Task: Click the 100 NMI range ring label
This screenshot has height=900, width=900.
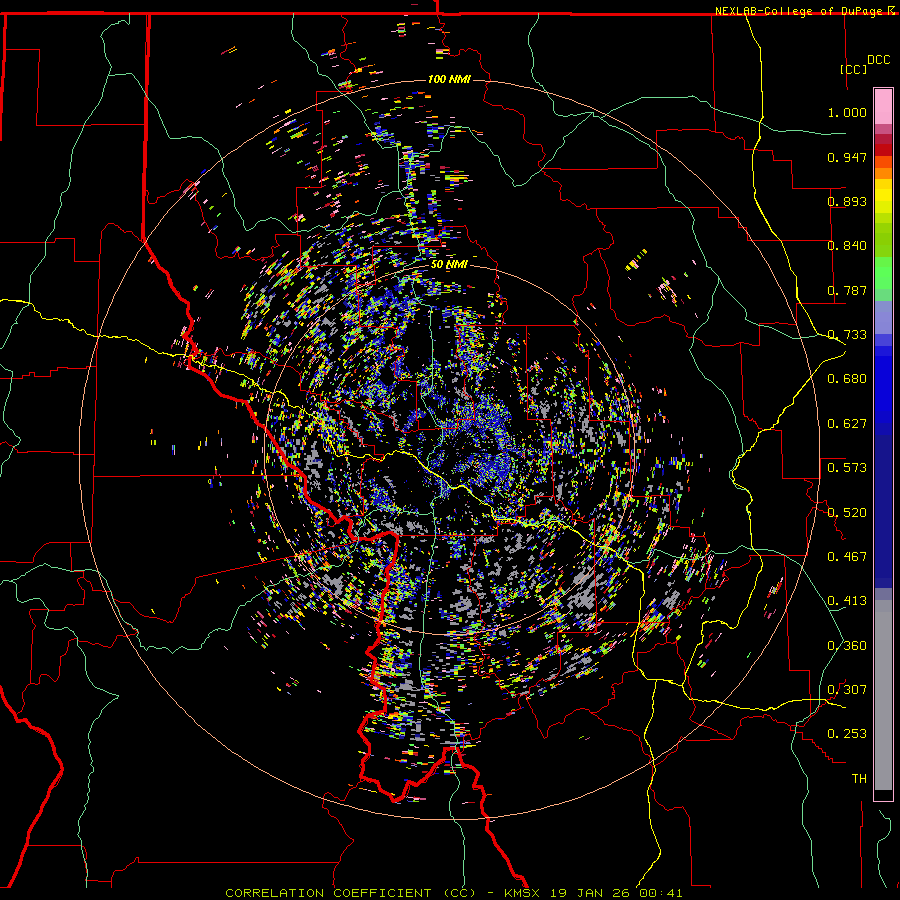Action: coord(449,79)
